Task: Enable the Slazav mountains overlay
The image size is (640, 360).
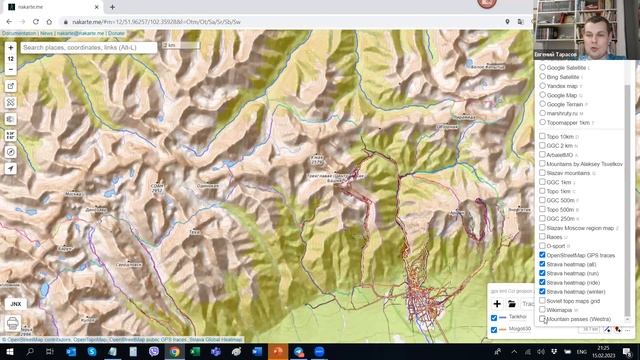Action: coord(542,173)
